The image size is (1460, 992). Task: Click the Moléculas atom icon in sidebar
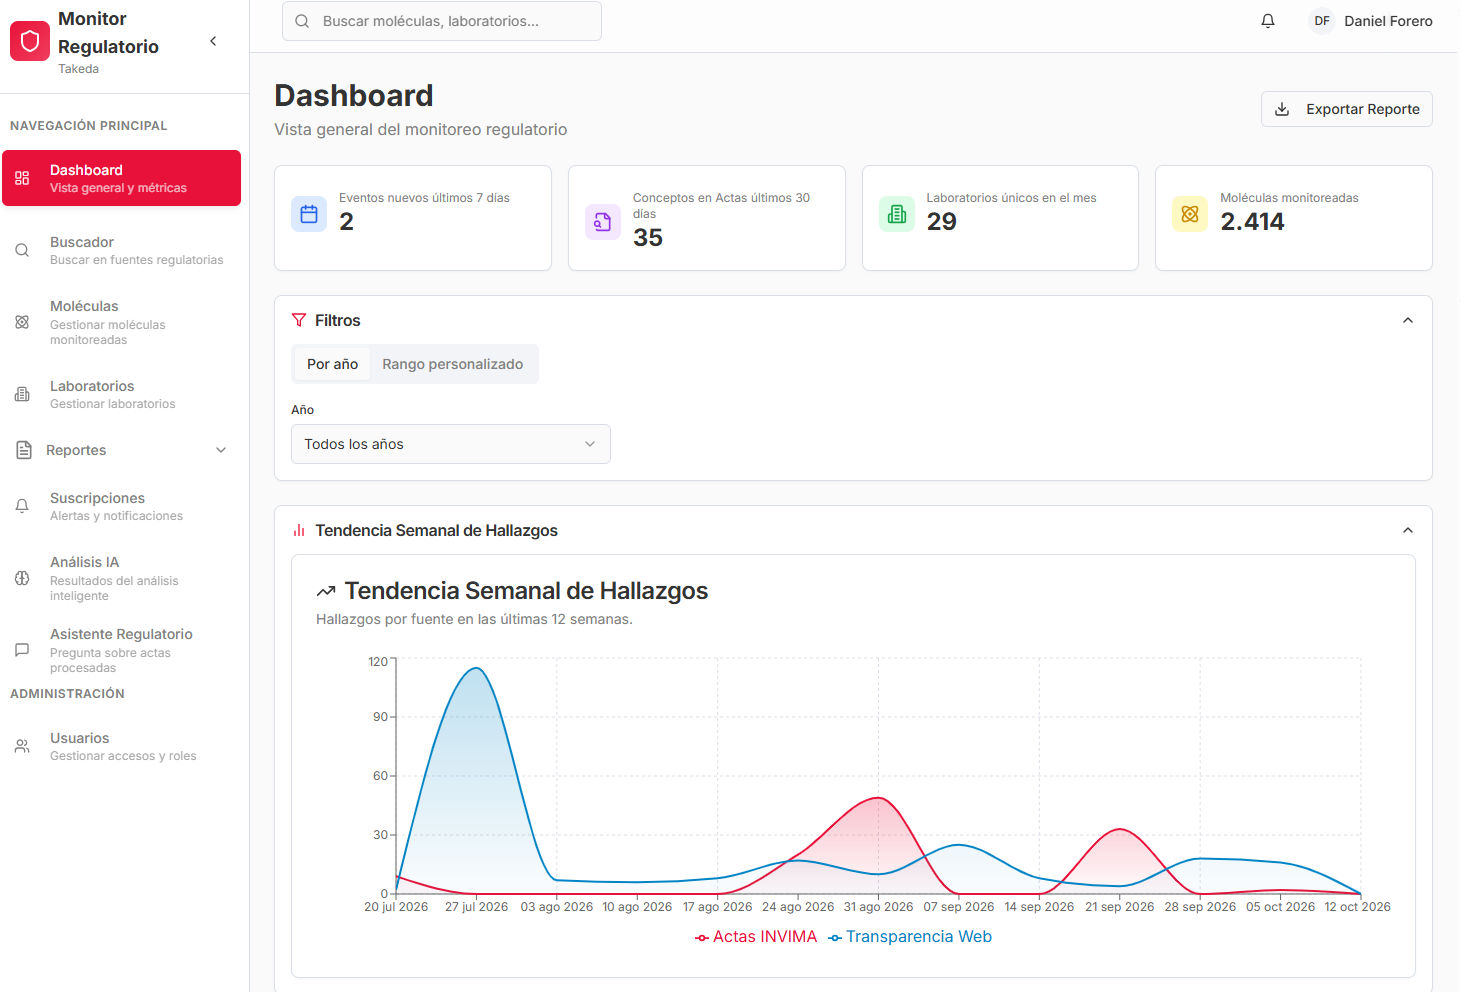tap(22, 322)
